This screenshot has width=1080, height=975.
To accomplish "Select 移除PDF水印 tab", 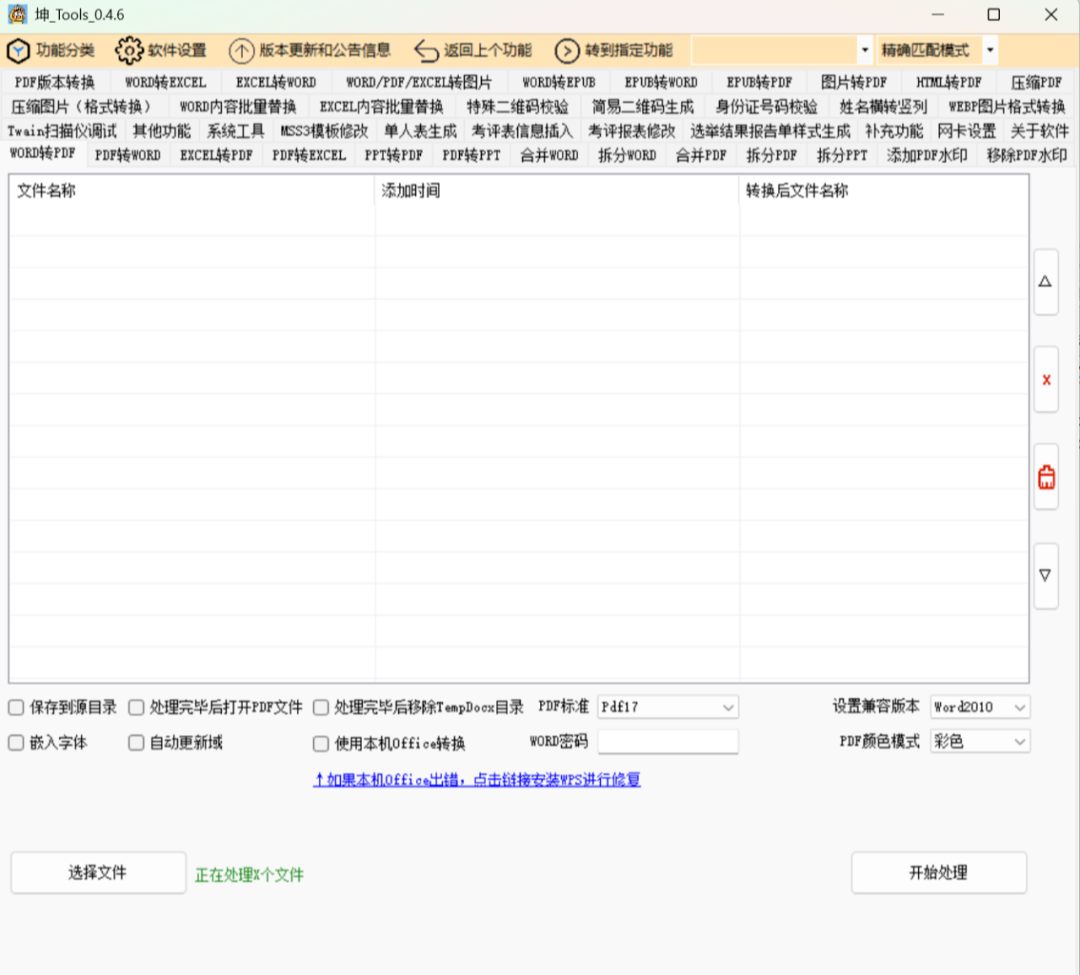I will [1026, 156].
